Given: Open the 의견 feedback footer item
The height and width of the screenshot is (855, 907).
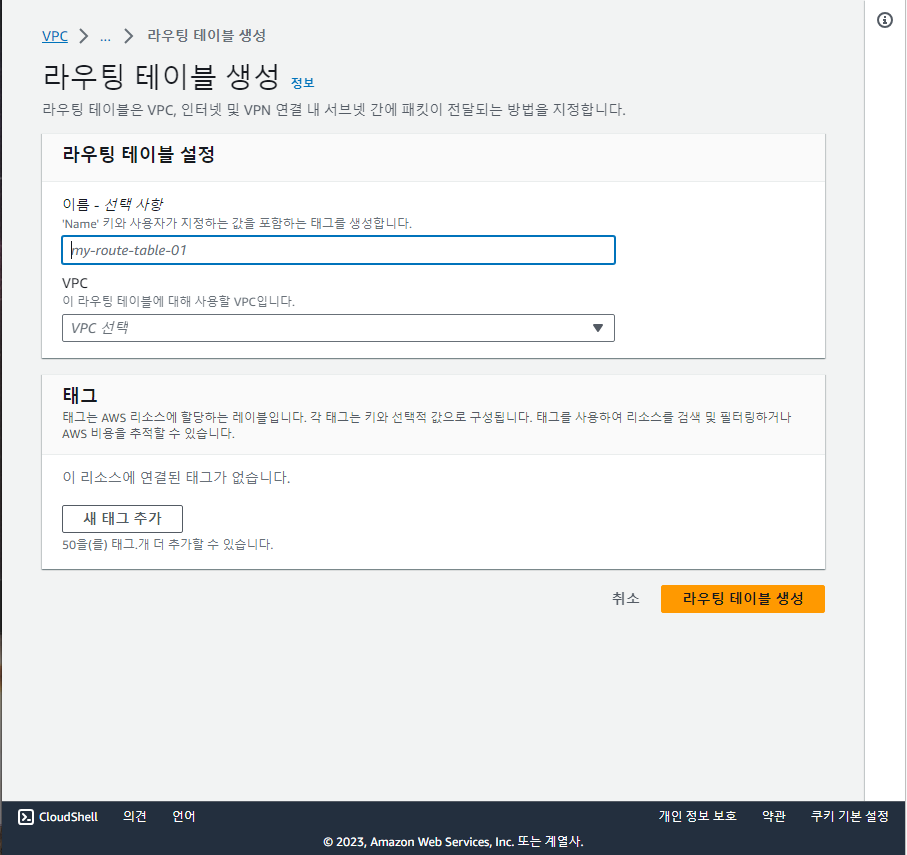Looking at the screenshot, I should coord(135,816).
